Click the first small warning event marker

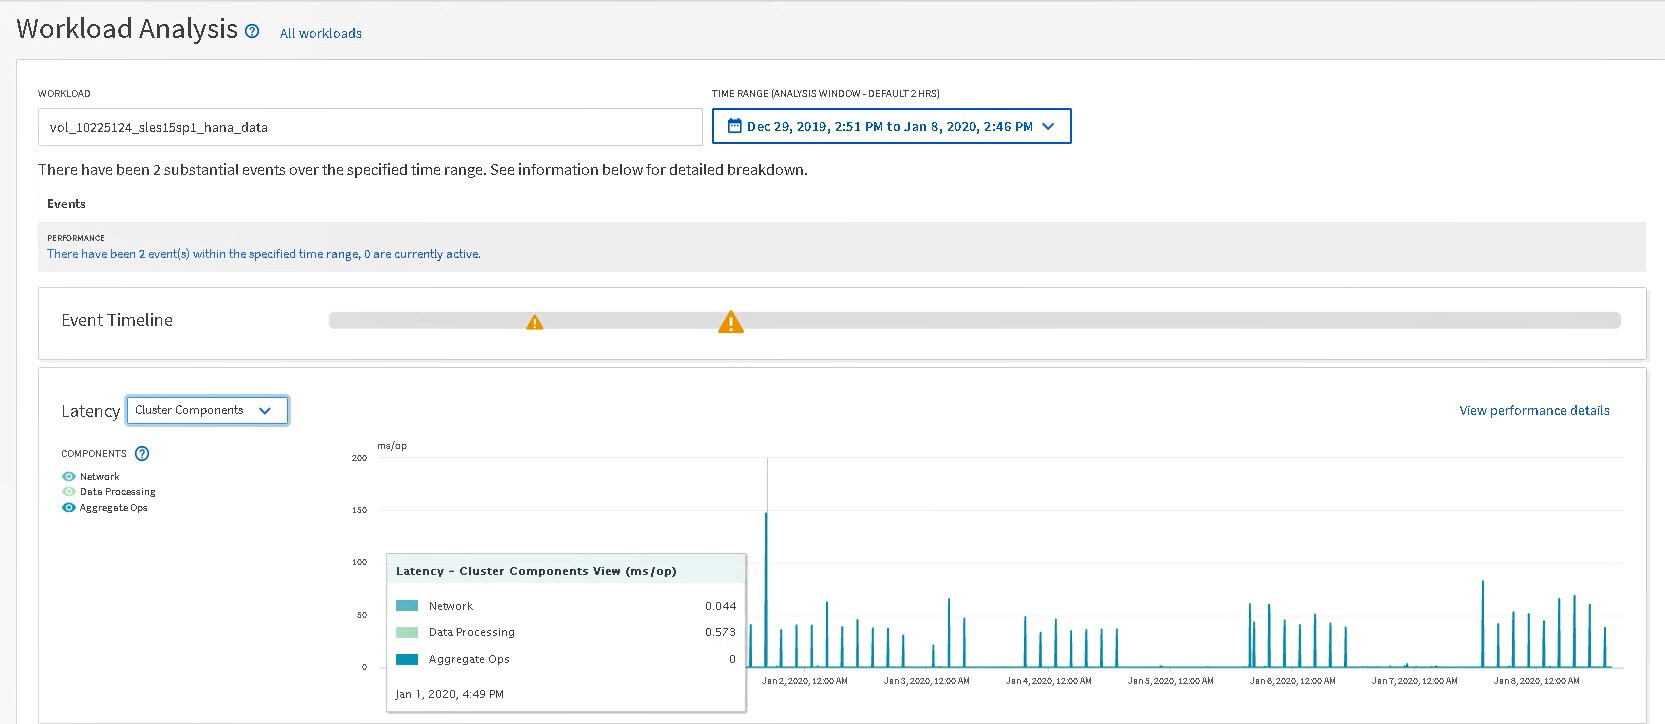click(535, 322)
